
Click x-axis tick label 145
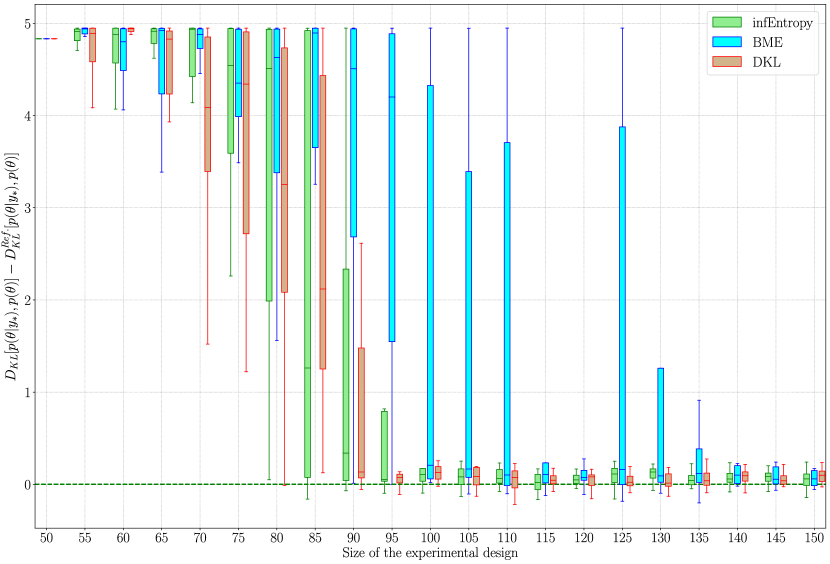[x=775, y=538]
